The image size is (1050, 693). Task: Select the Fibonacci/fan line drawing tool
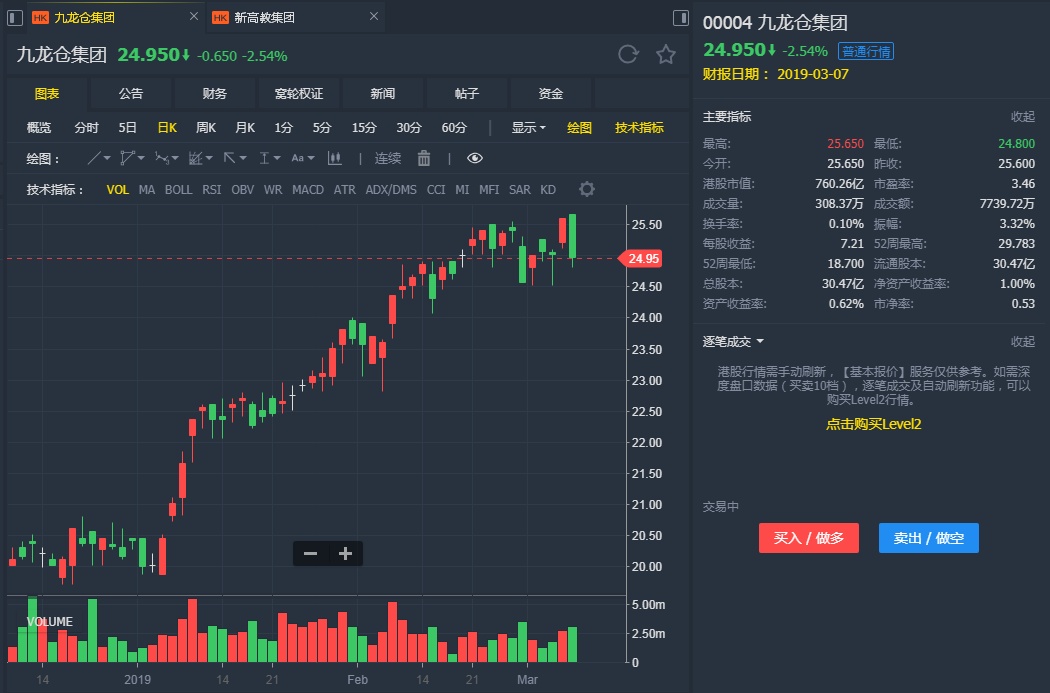point(196,158)
